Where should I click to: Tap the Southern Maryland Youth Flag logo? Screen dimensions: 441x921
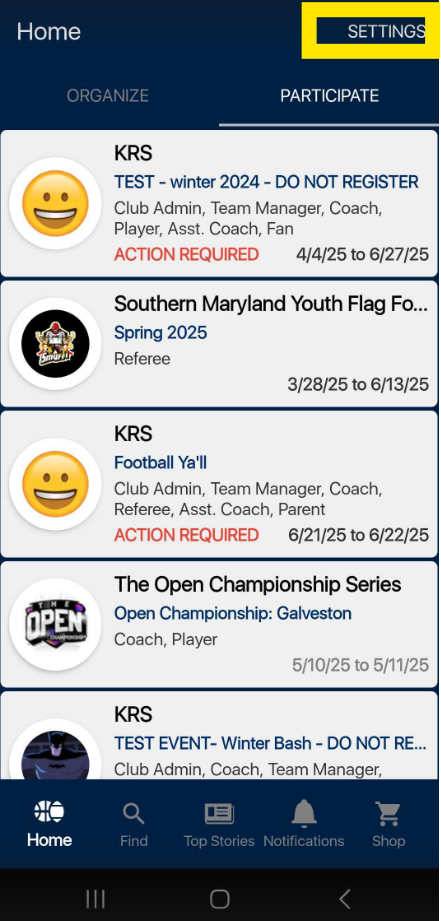tap(55, 344)
